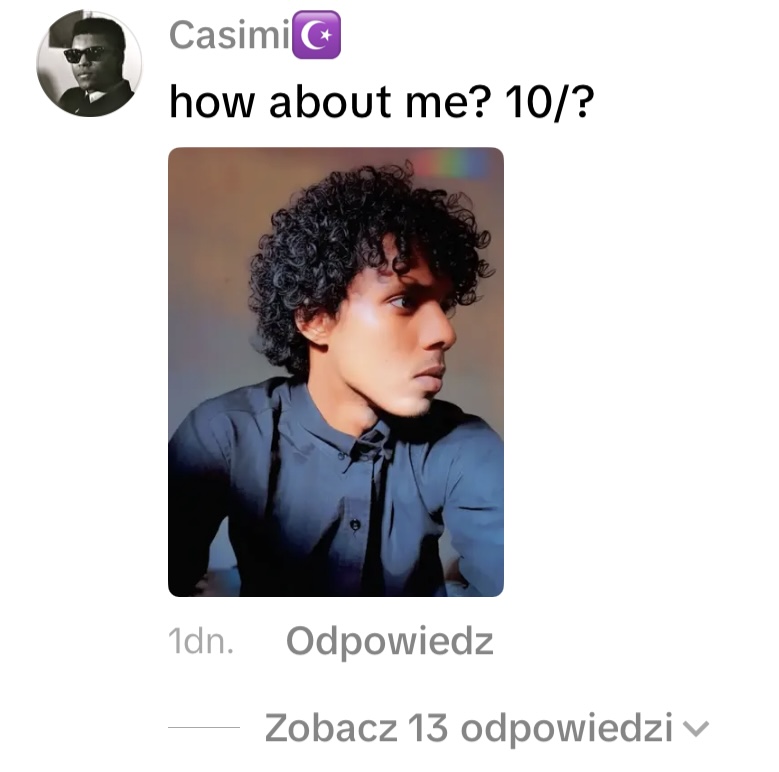View the attached curly-haired man photo
Screen dimensions: 779x772
tap(336, 372)
